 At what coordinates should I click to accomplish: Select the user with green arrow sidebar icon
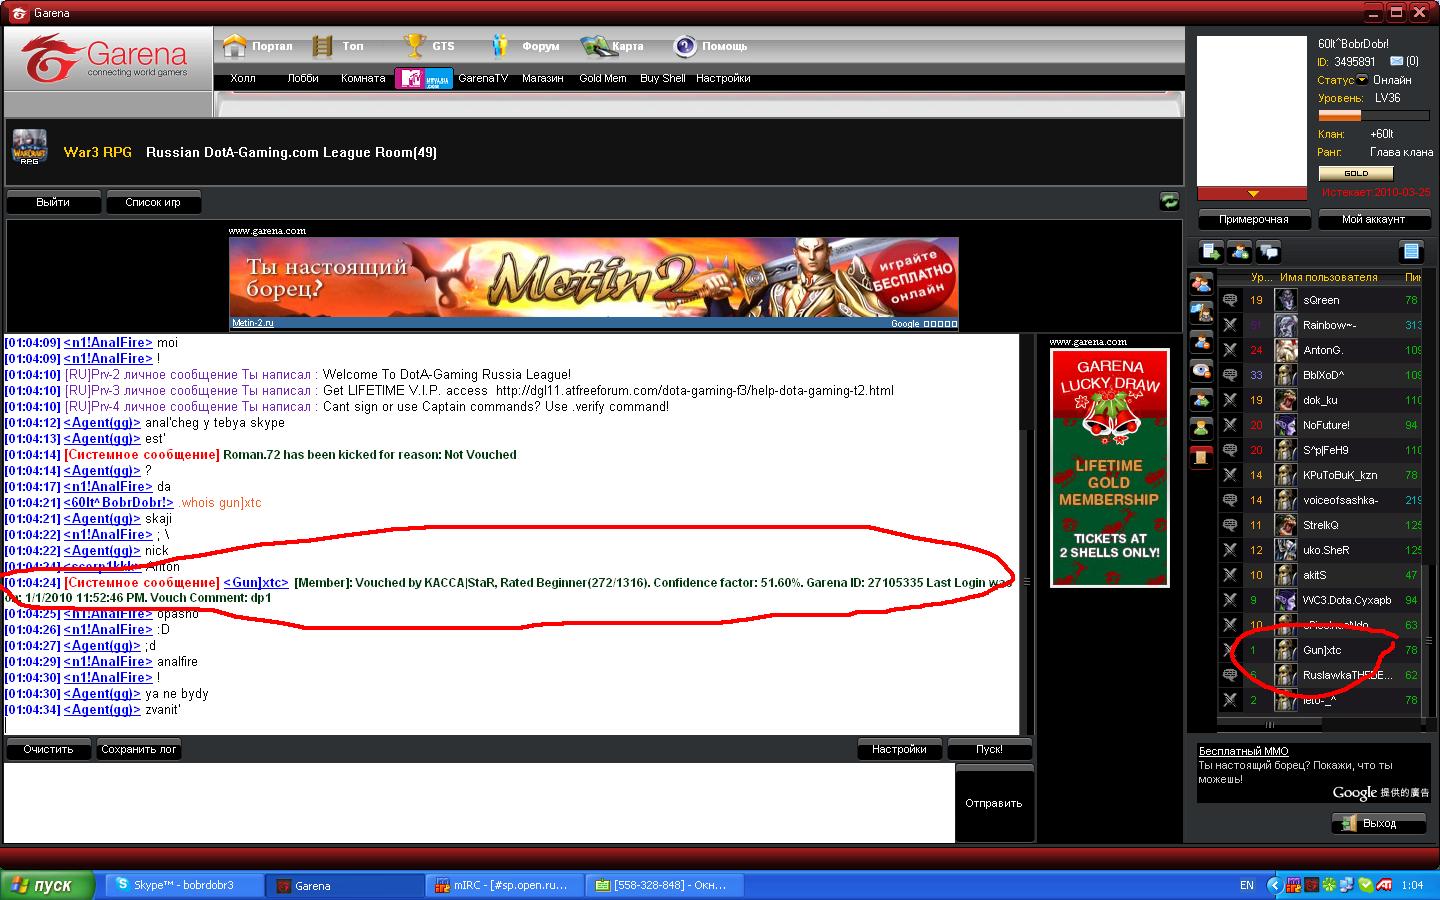click(x=1201, y=400)
